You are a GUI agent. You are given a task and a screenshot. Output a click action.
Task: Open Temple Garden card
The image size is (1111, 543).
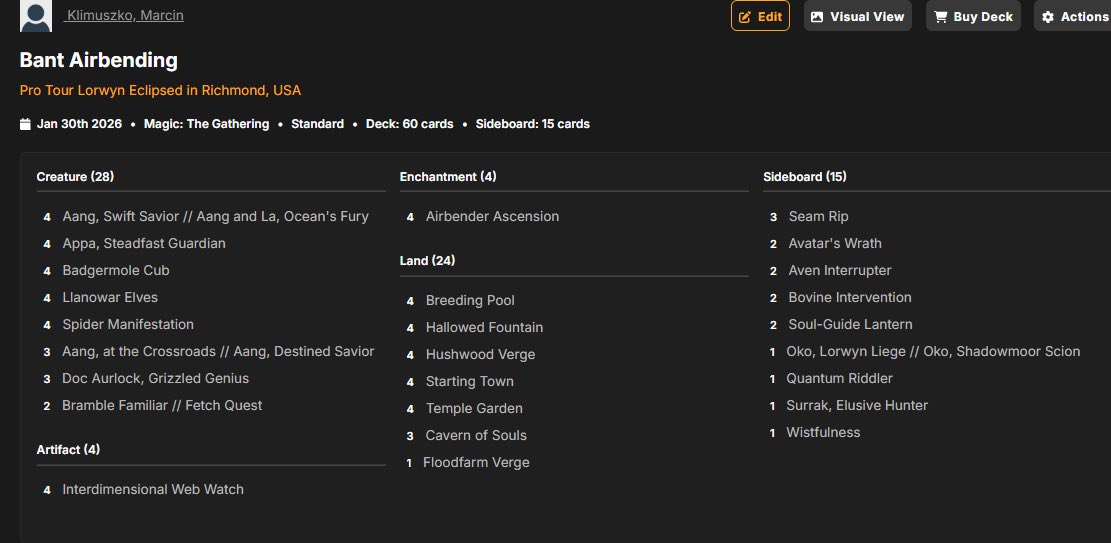pos(474,408)
